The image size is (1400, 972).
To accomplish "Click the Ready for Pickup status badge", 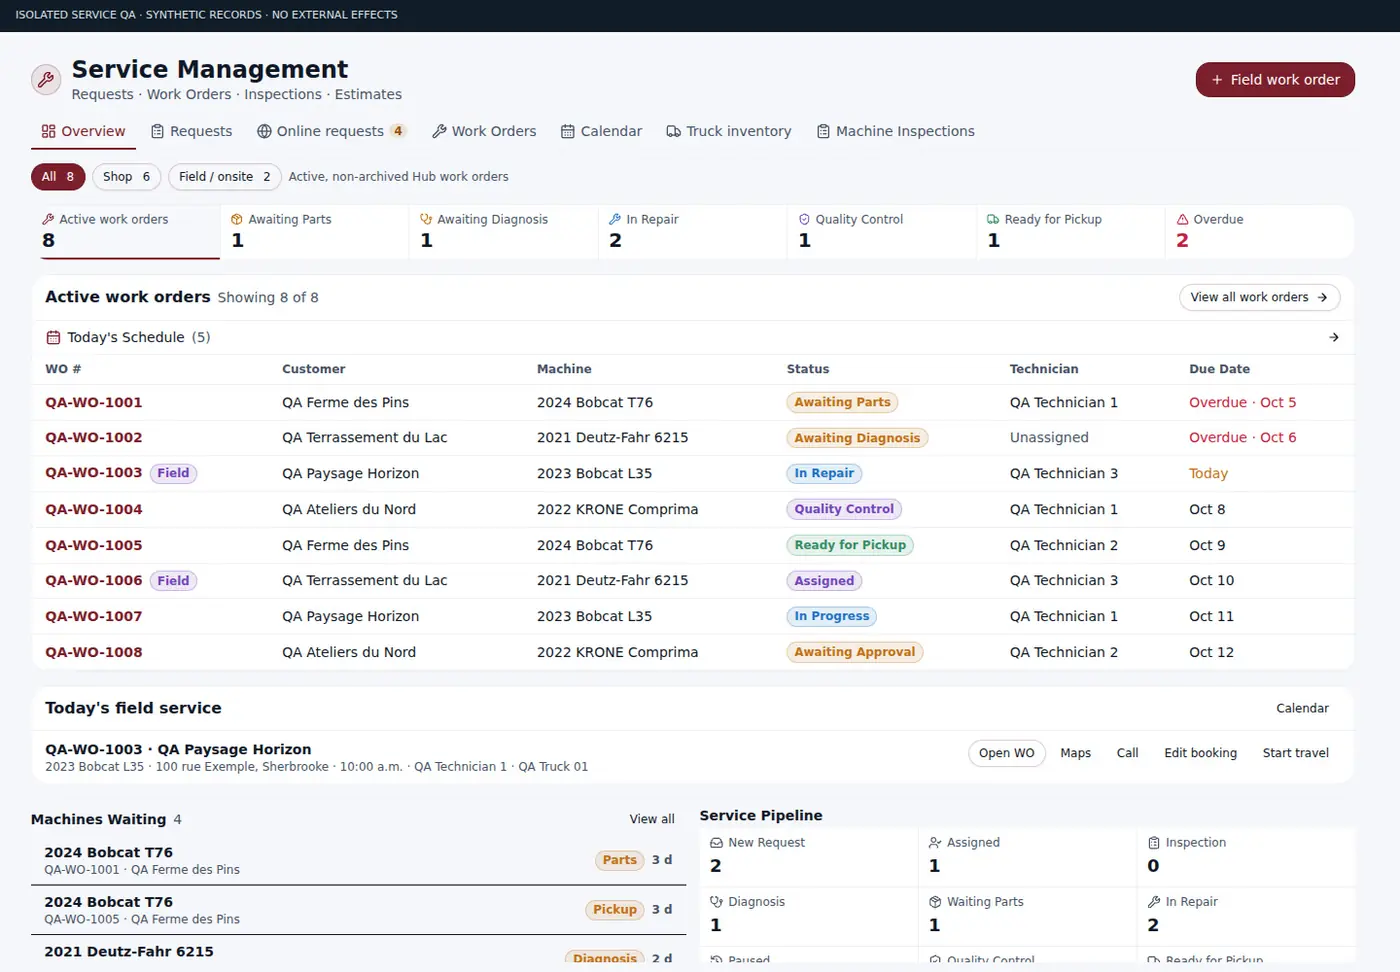I will coord(850,545).
